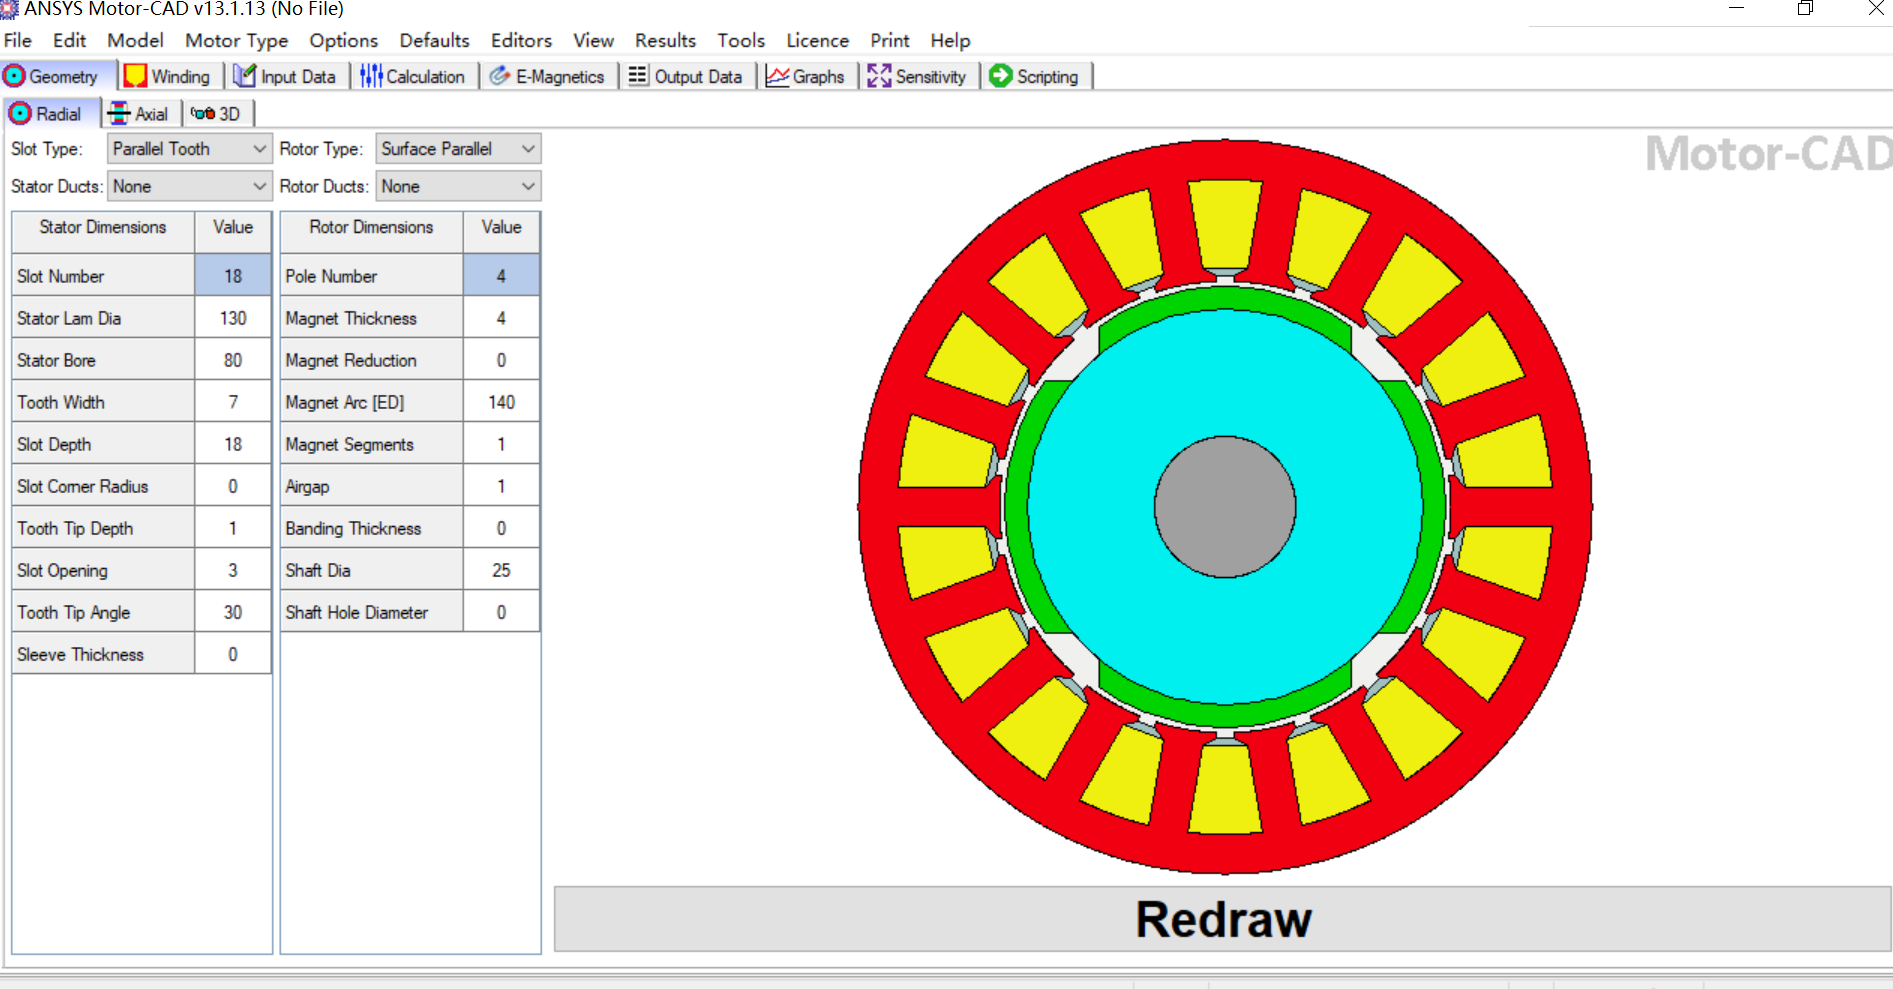This screenshot has width=1893, height=989.
Task: Open the Scripting tab icon
Action: coord(1001,76)
